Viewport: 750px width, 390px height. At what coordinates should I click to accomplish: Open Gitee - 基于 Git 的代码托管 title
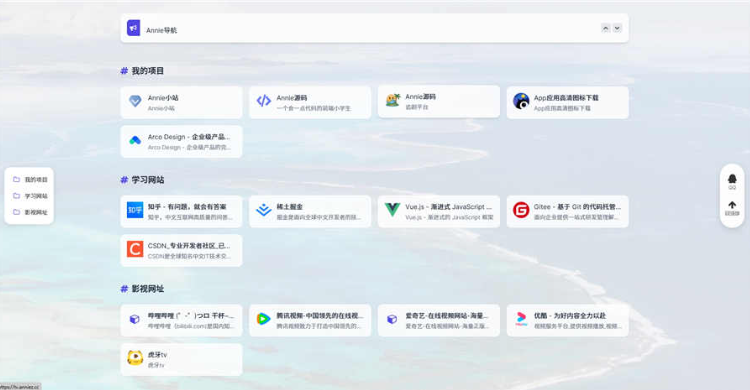577,207
